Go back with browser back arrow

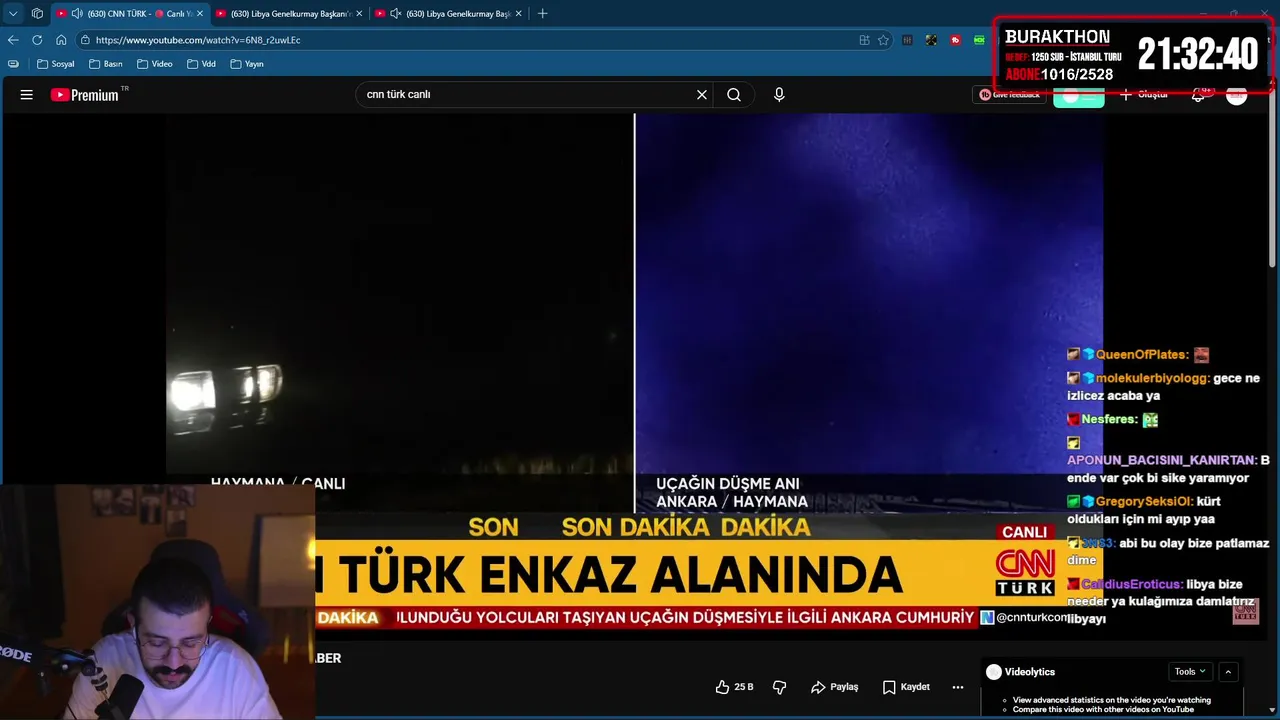[x=13, y=40]
